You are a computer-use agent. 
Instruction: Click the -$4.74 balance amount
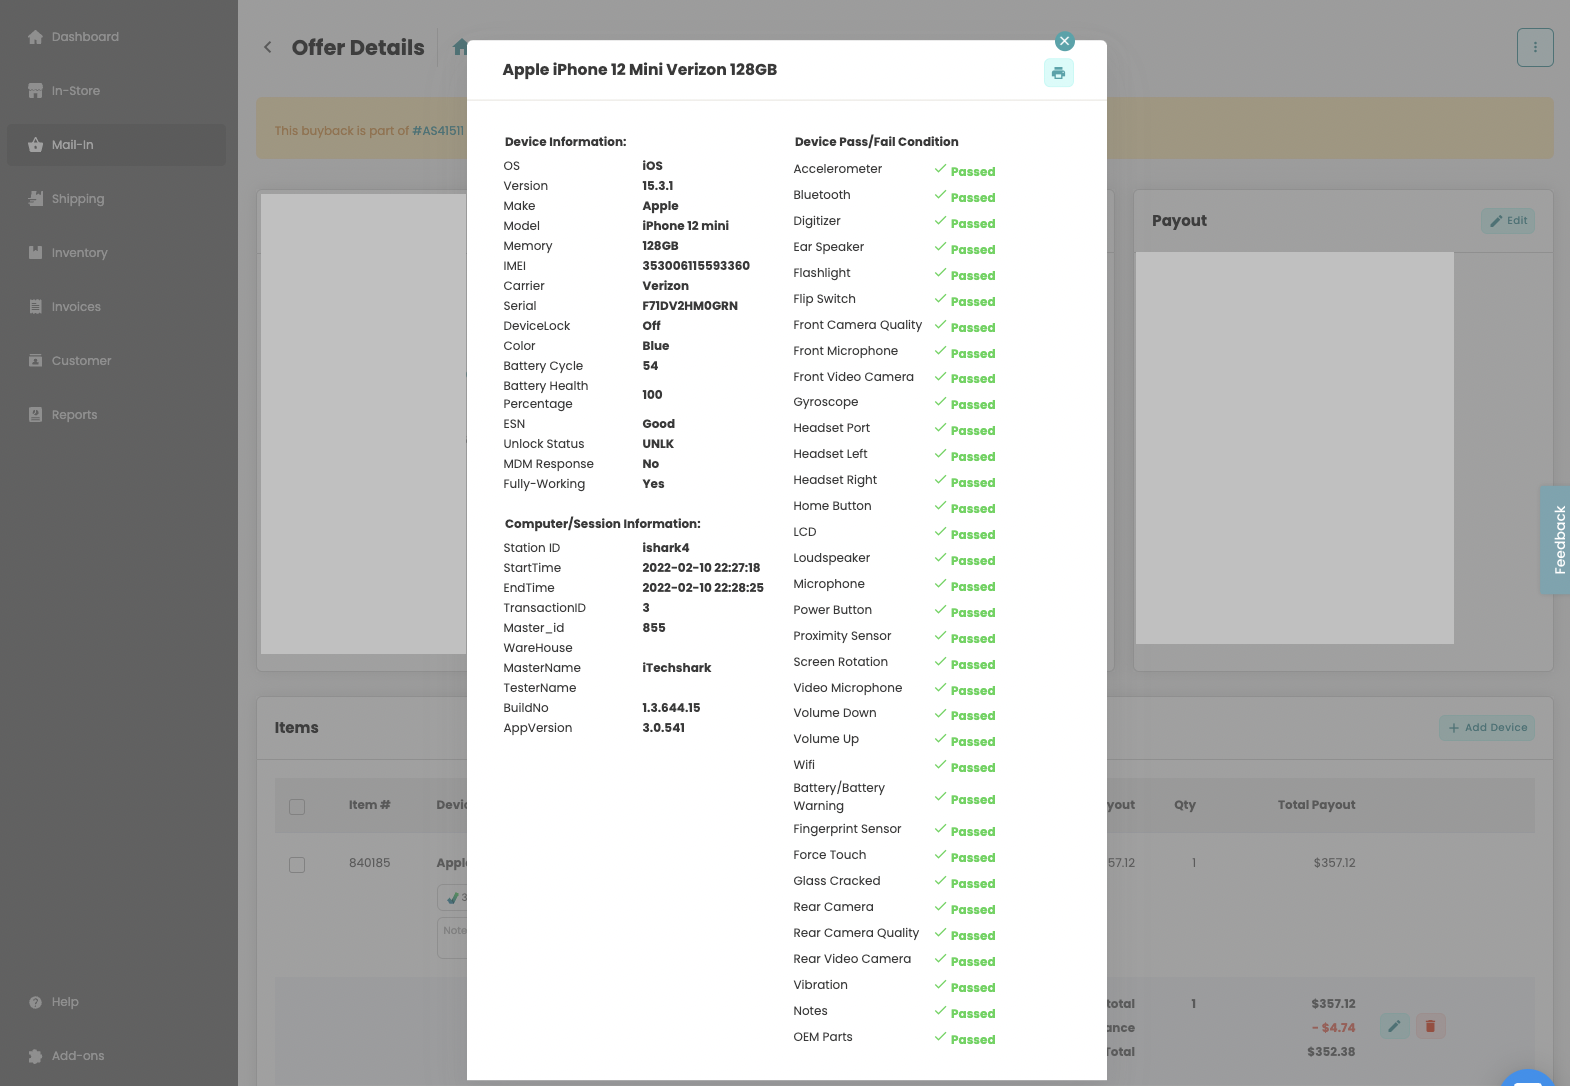click(x=1334, y=1028)
